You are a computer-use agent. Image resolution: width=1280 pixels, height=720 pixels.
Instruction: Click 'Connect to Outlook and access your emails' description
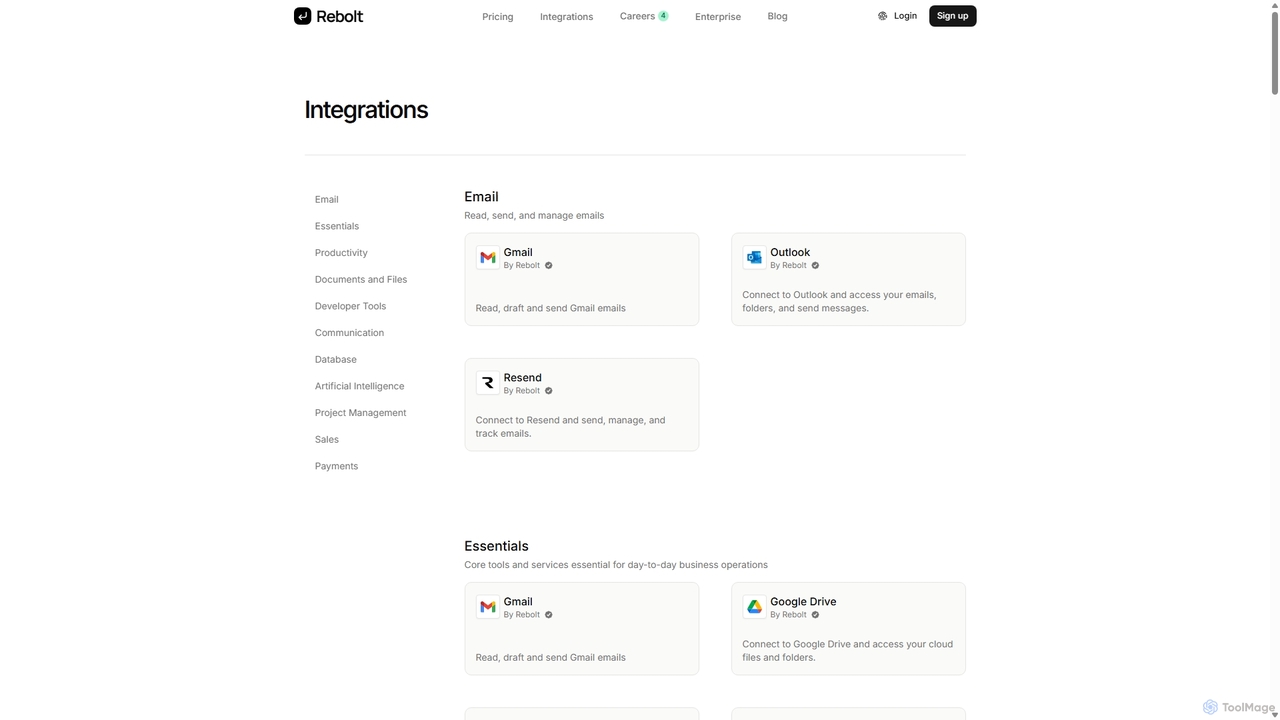pyautogui.click(x=839, y=301)
